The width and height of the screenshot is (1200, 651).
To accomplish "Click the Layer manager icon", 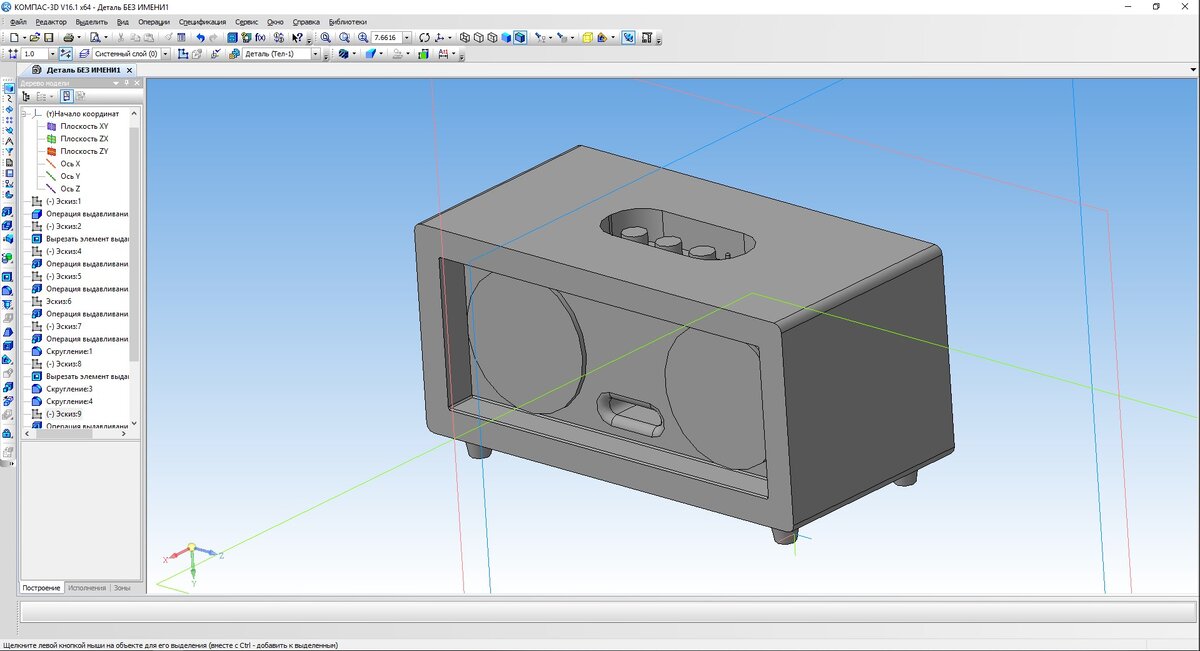I will click(x=83, y=53).
